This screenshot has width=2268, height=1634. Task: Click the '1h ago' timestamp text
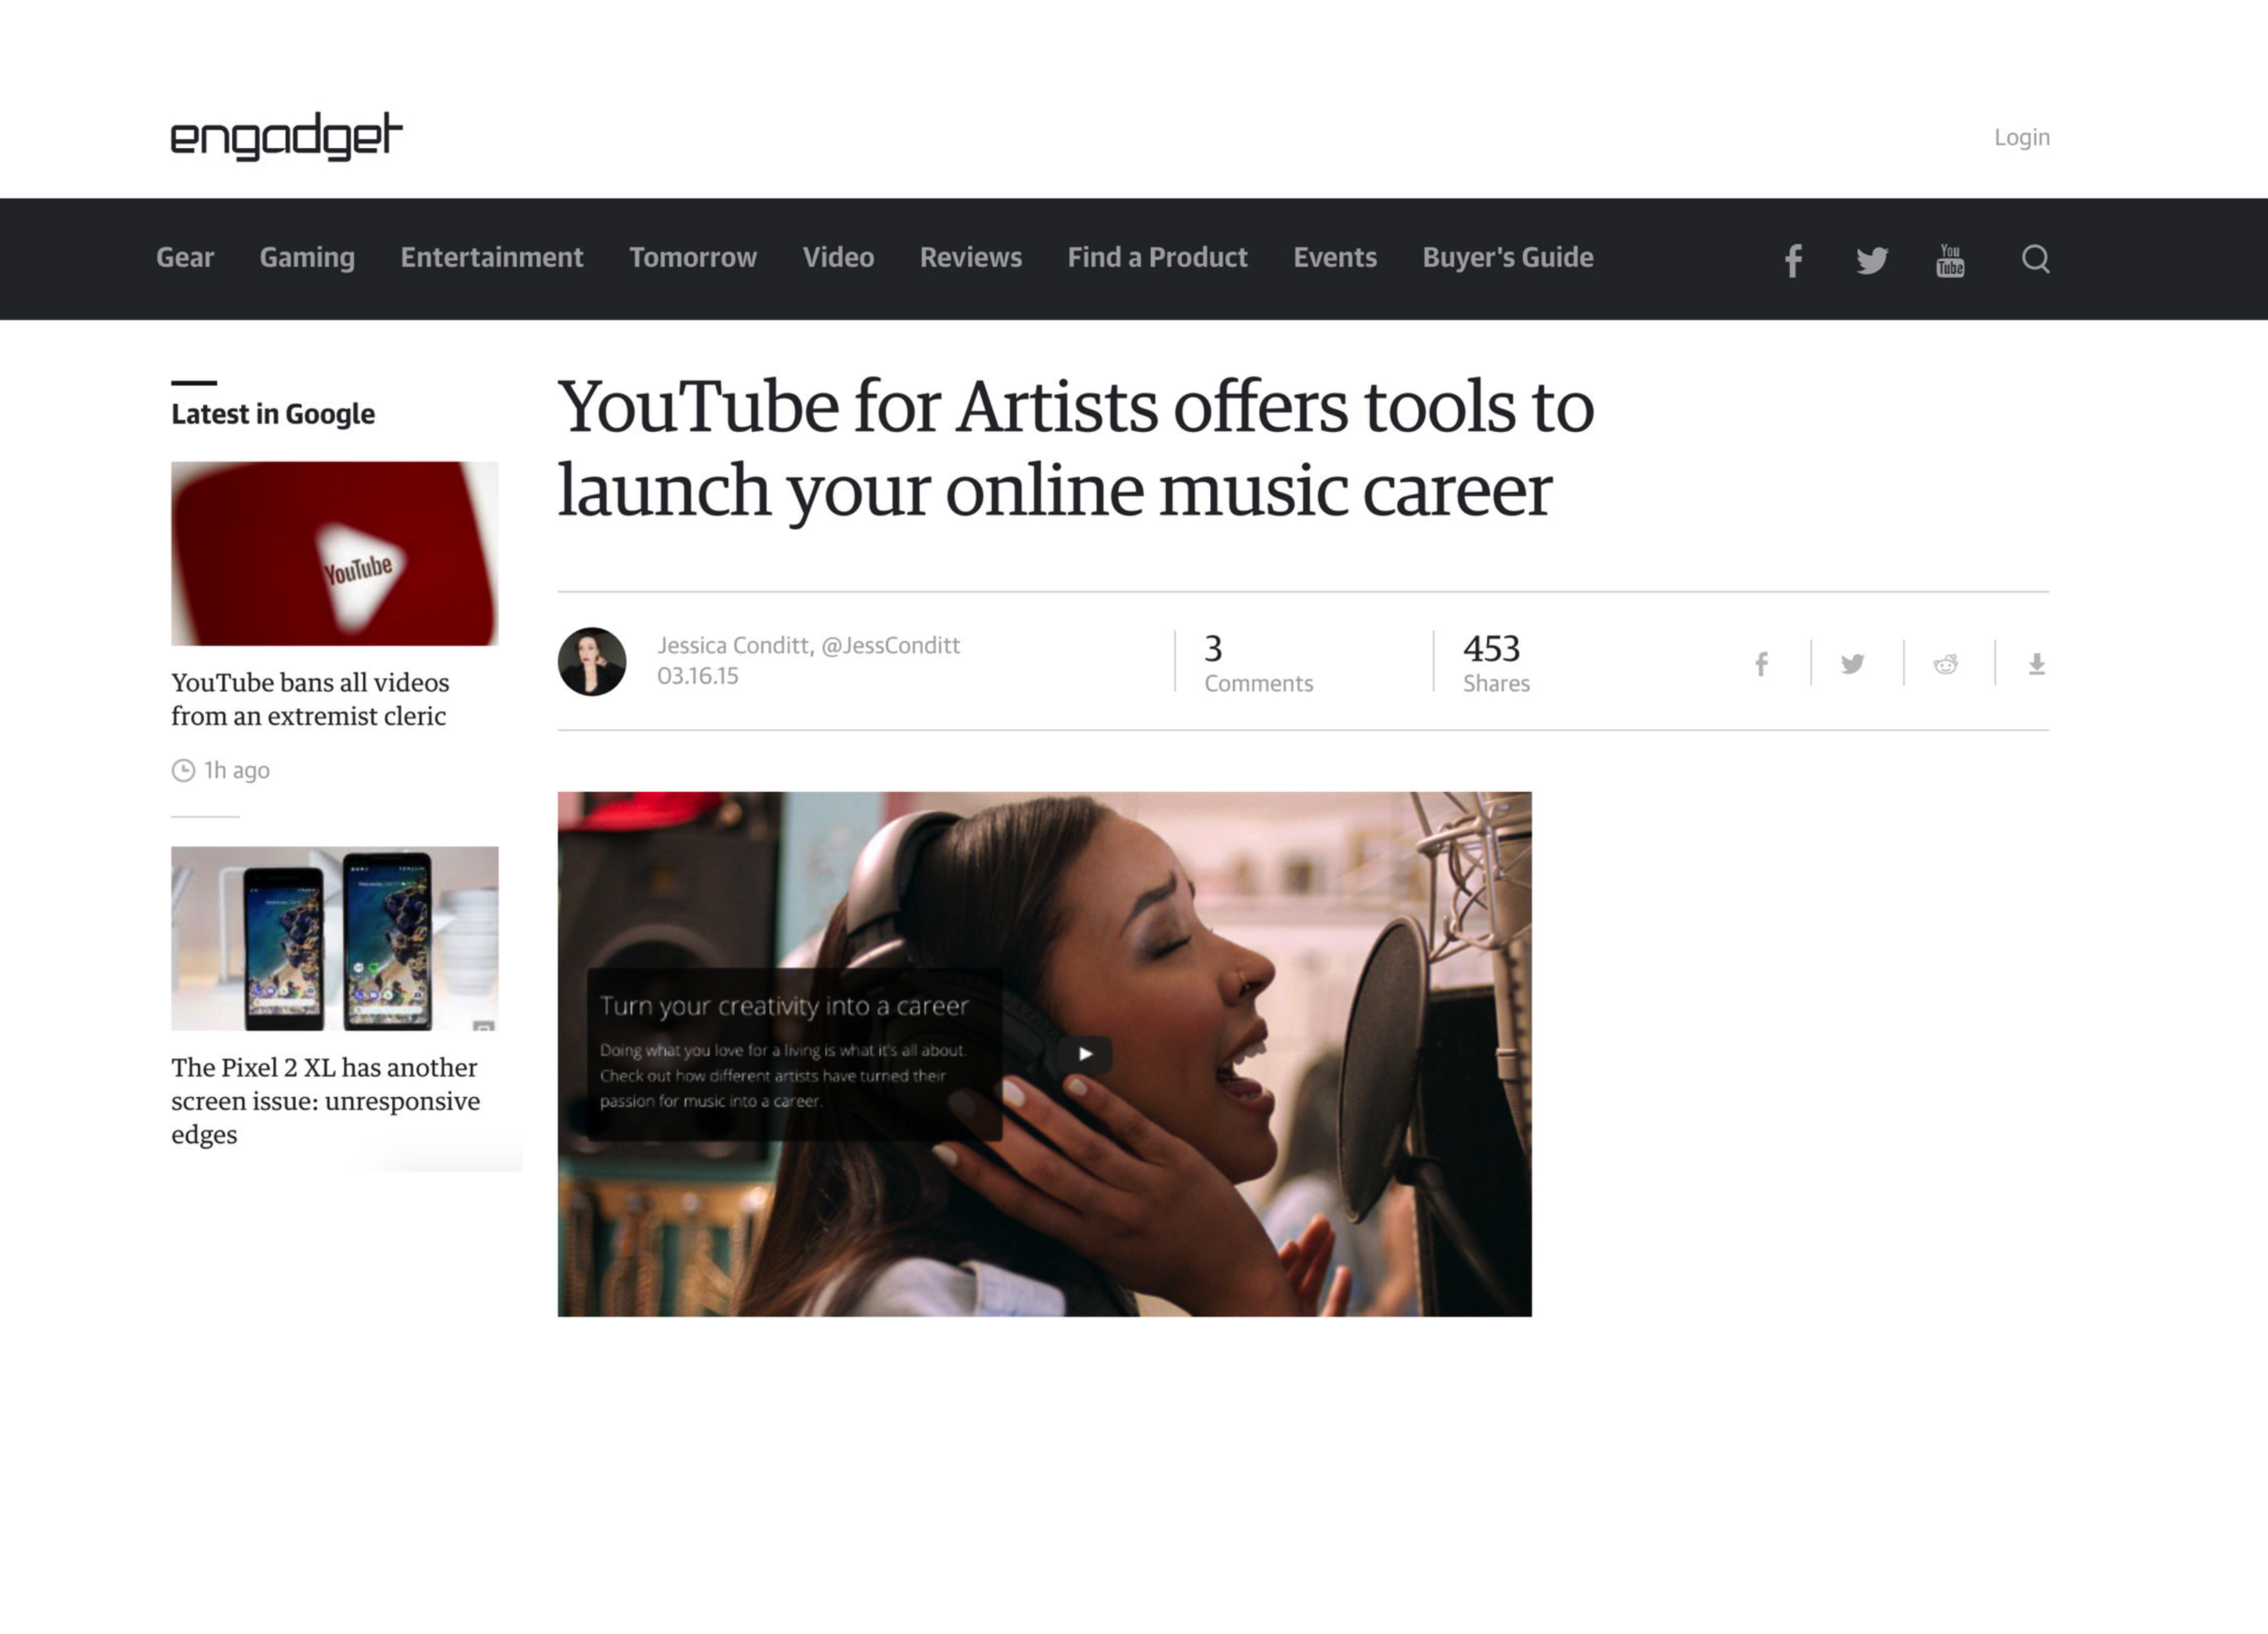point(237,770)
